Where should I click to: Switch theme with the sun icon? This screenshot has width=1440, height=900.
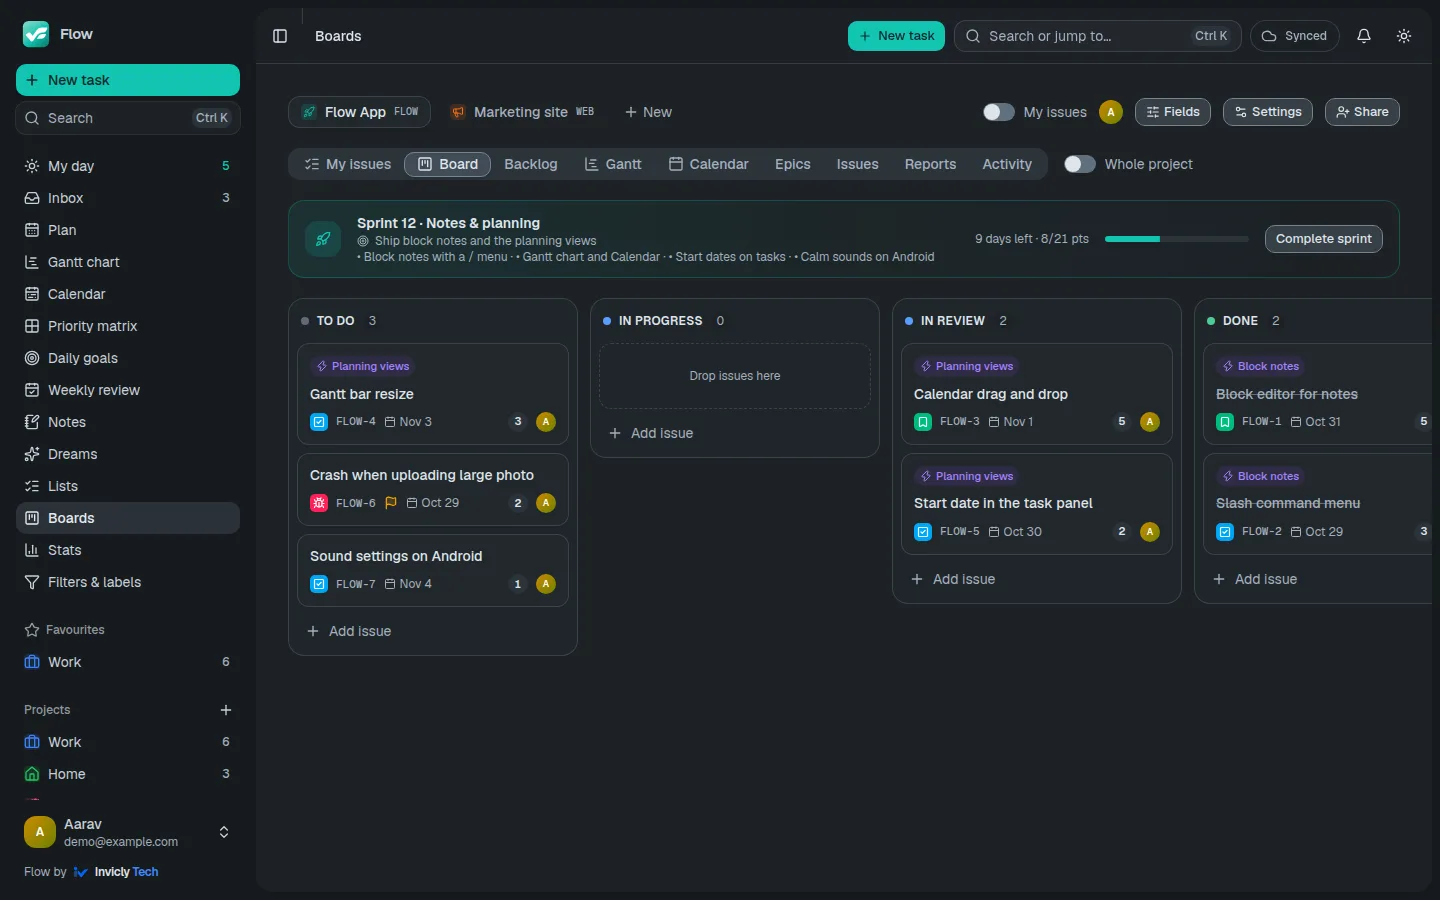1404,36
